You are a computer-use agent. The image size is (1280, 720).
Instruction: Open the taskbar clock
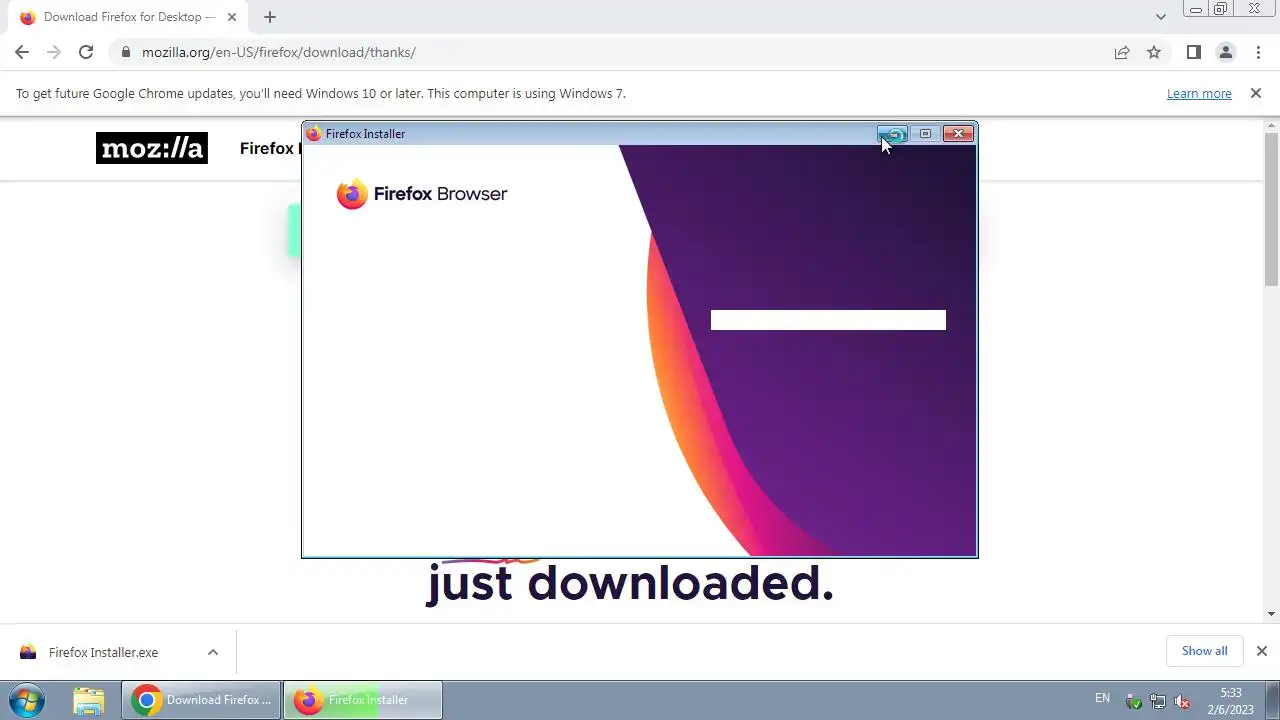[1230, 701]
